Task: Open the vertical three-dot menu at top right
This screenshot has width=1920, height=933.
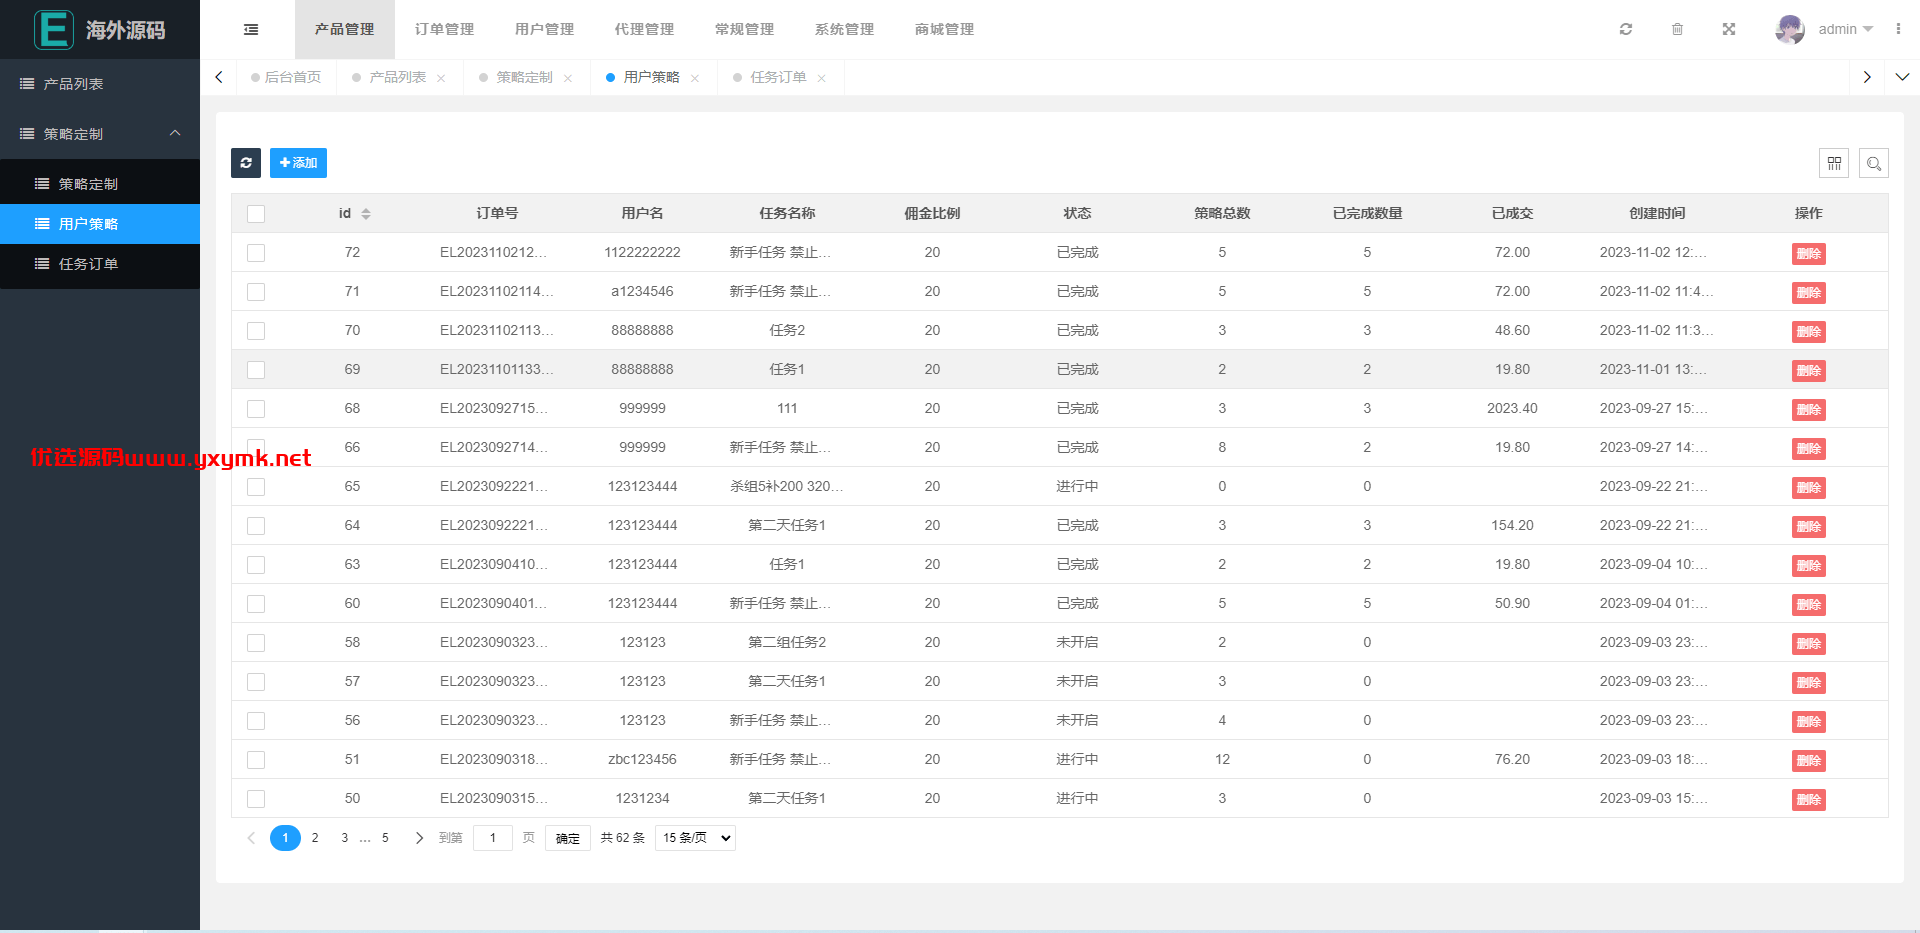Action: [1898, 29]
